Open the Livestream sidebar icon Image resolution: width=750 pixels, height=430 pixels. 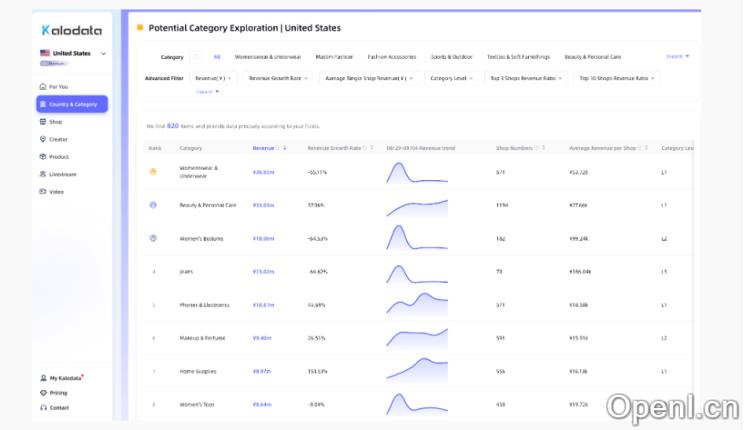(x=43, y=174)
